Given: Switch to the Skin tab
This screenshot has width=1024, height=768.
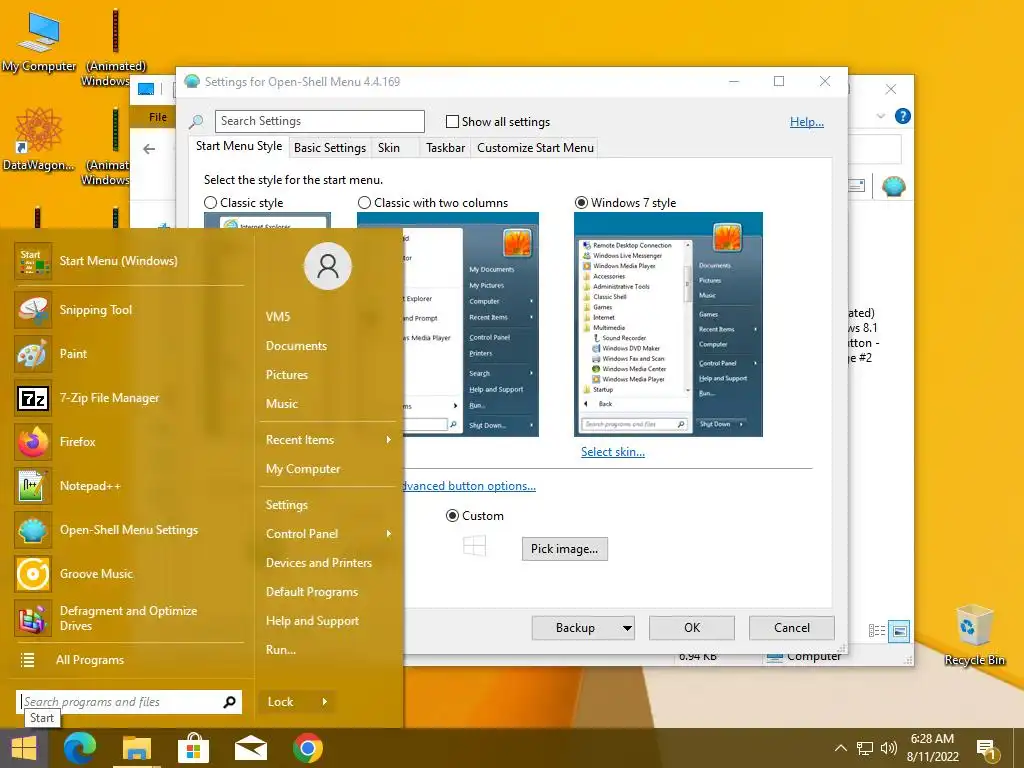Looking at the screenshot, I should 389,148.
